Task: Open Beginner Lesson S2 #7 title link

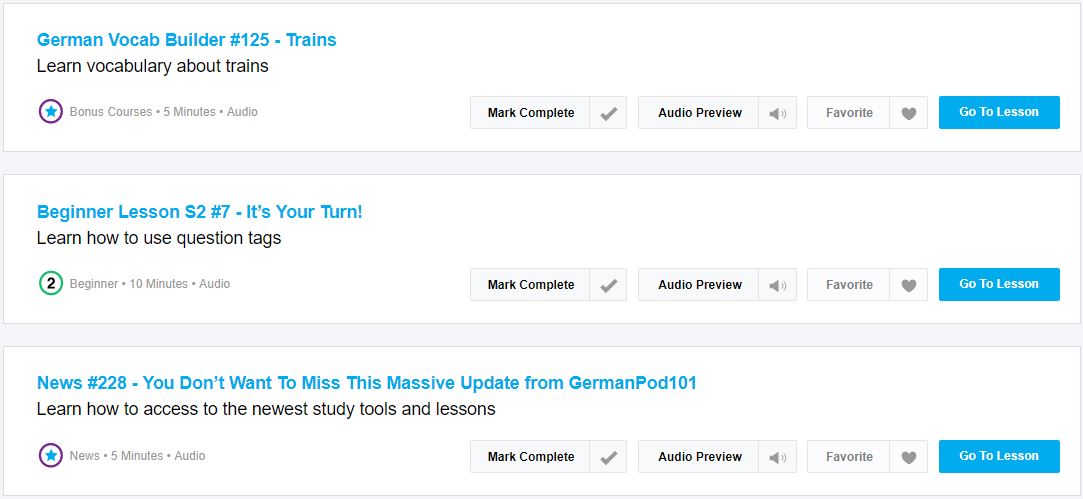Action: coord(200,212)
